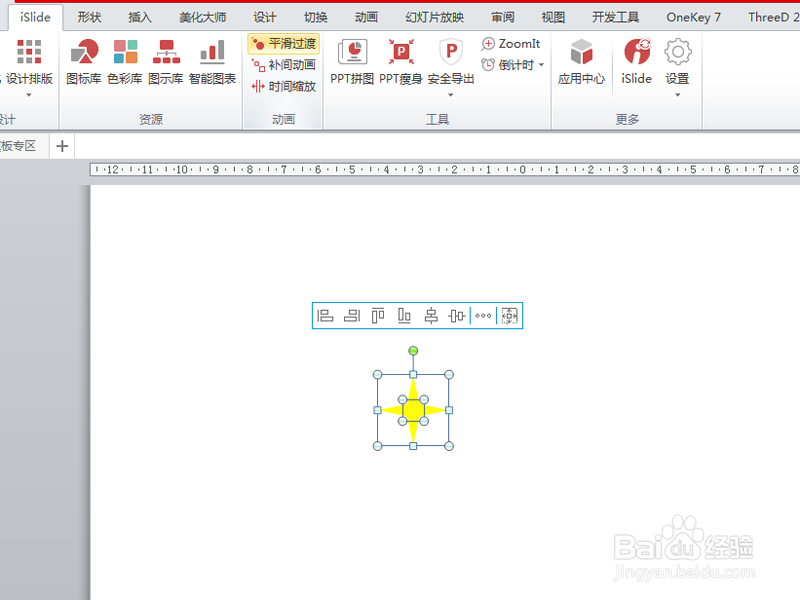Switch to the ThreeD ribbon tab
Image resolution: width=800 pixels, height=600 pixels.
[x=772, y=17]
